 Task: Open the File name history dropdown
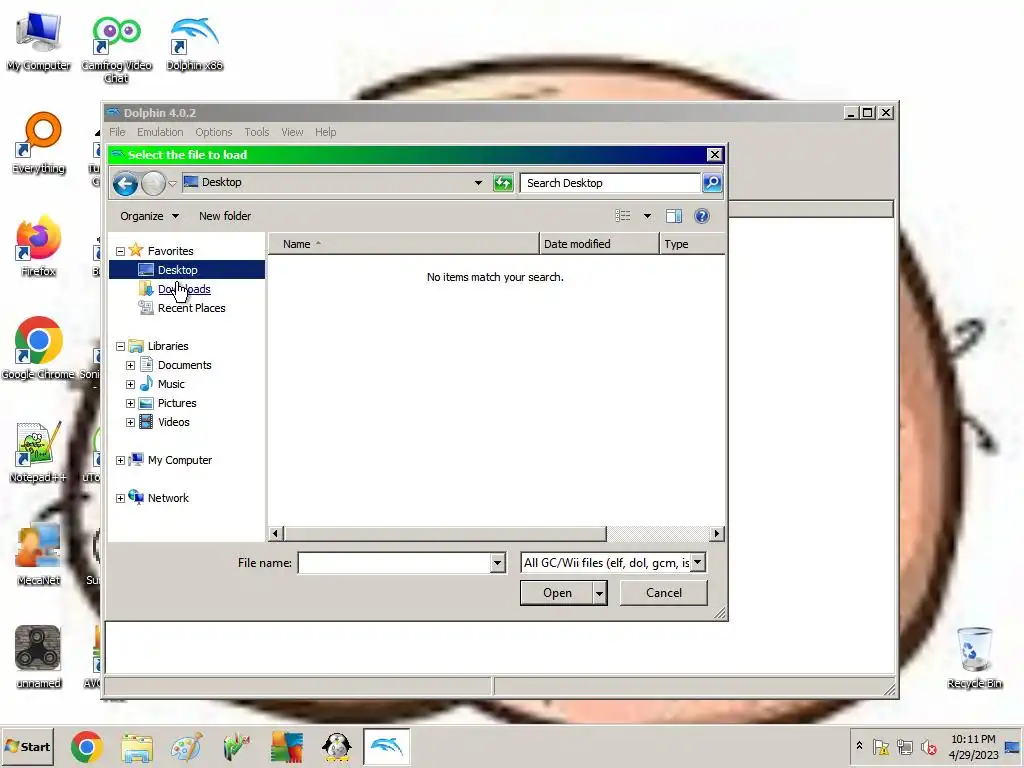tap(498, 563)
